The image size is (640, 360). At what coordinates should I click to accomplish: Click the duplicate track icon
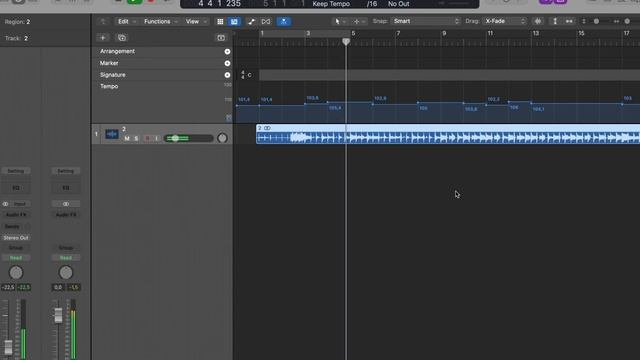[x=122, y=38]
